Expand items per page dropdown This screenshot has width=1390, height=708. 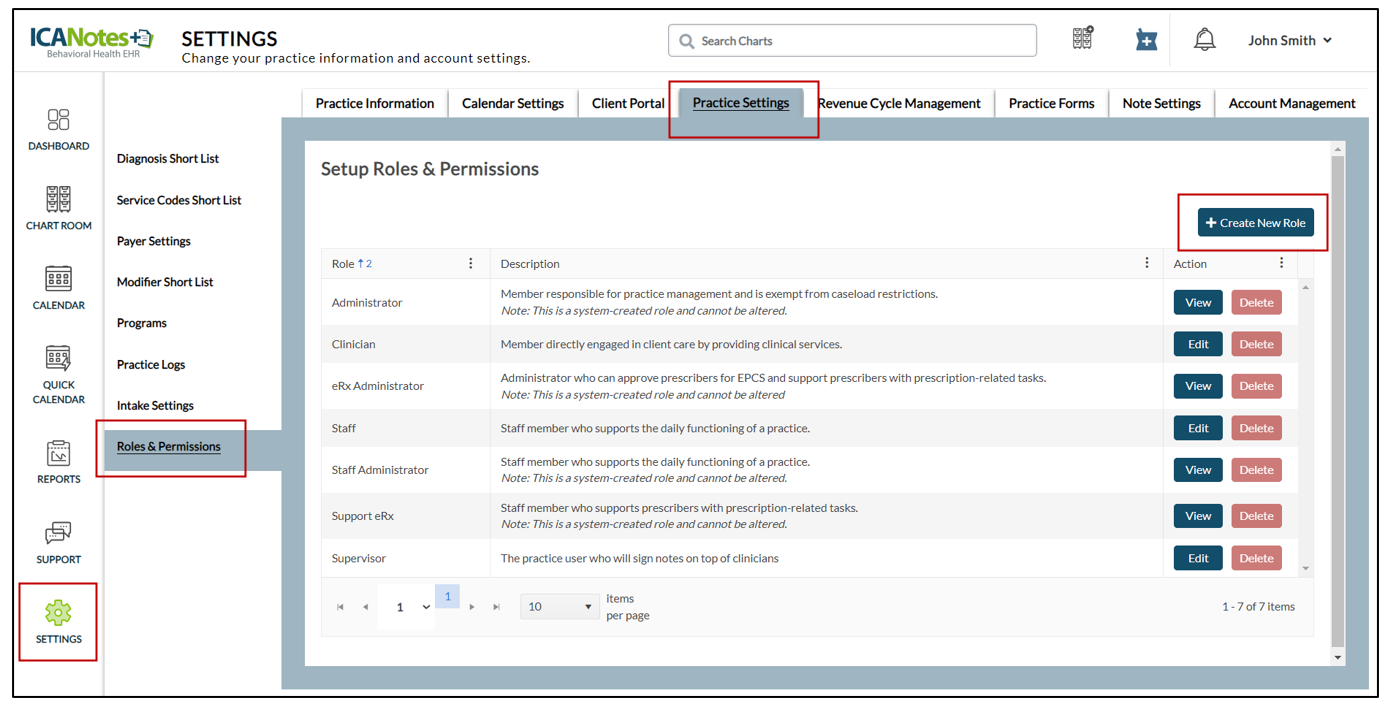point(559,607)
